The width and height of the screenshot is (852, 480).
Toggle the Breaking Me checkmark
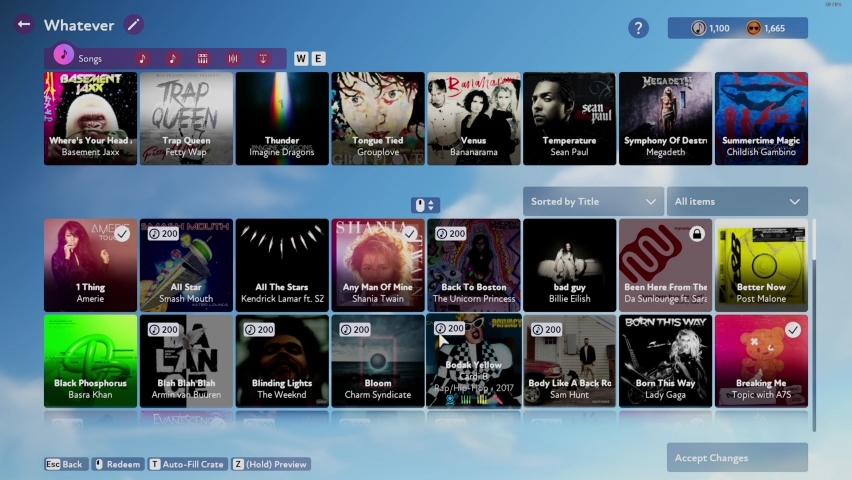click(x=793, y=329)
